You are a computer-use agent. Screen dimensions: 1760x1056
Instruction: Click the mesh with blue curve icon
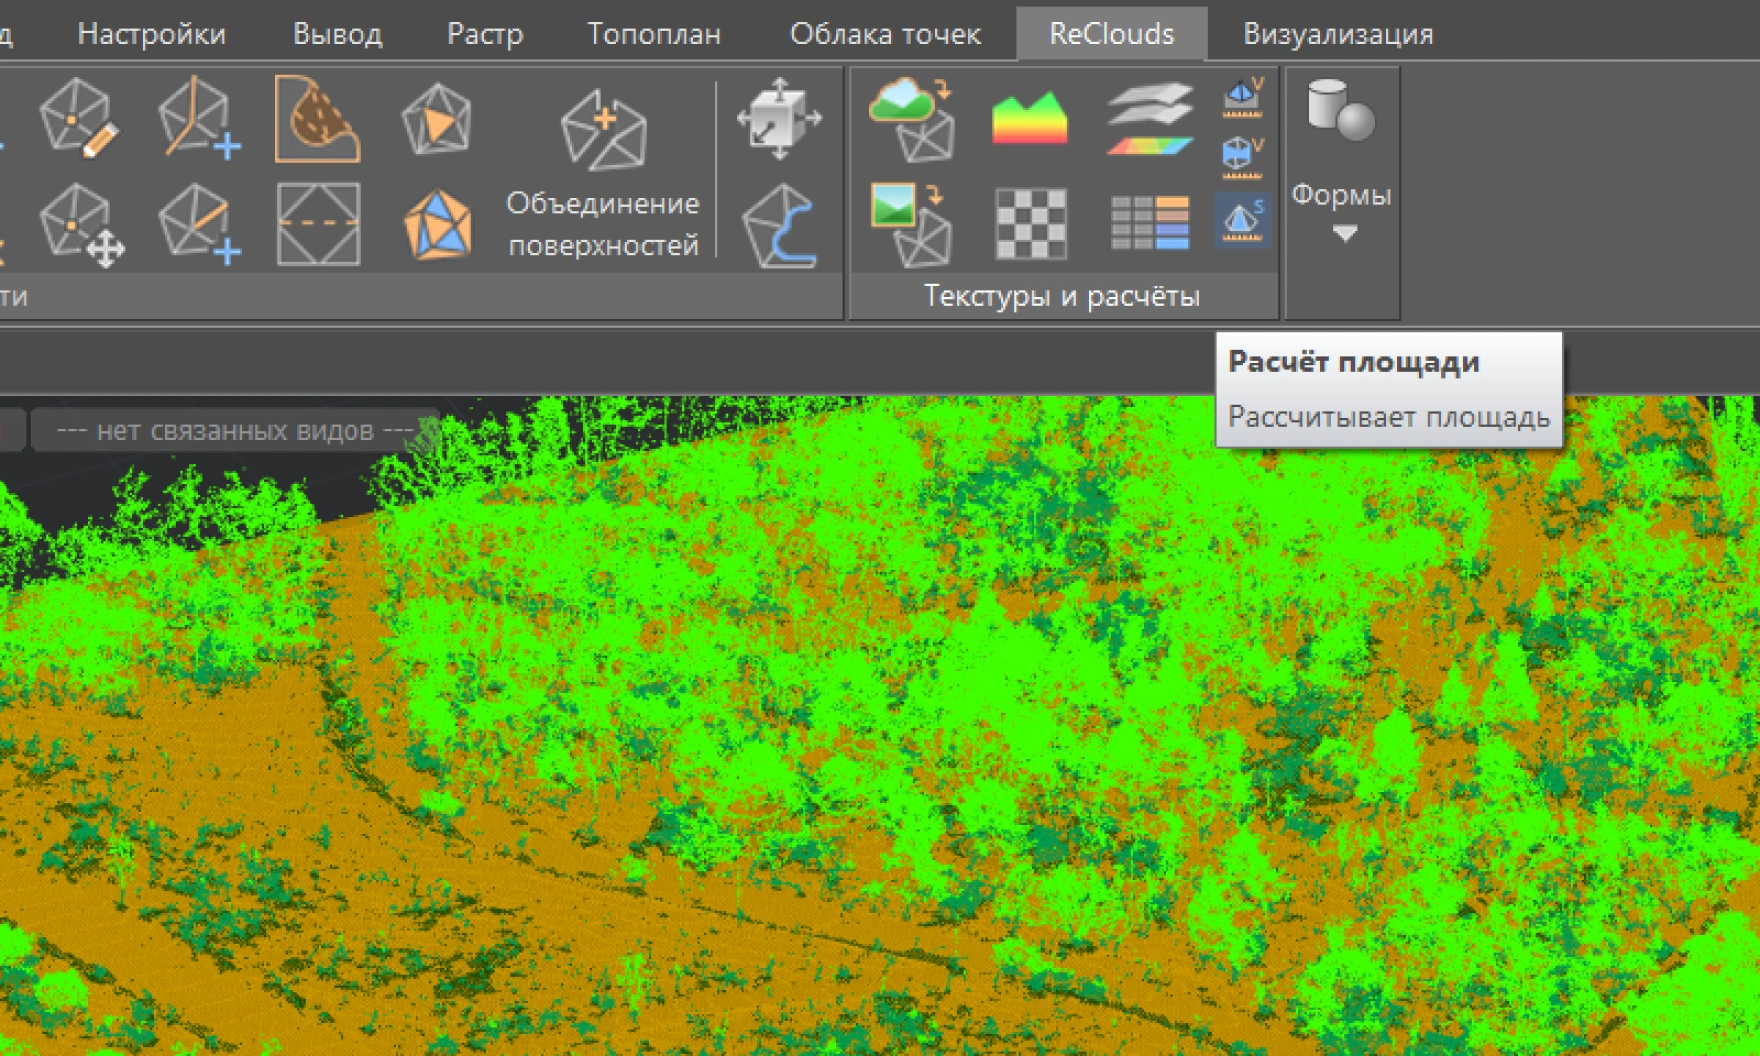point(779,225)
